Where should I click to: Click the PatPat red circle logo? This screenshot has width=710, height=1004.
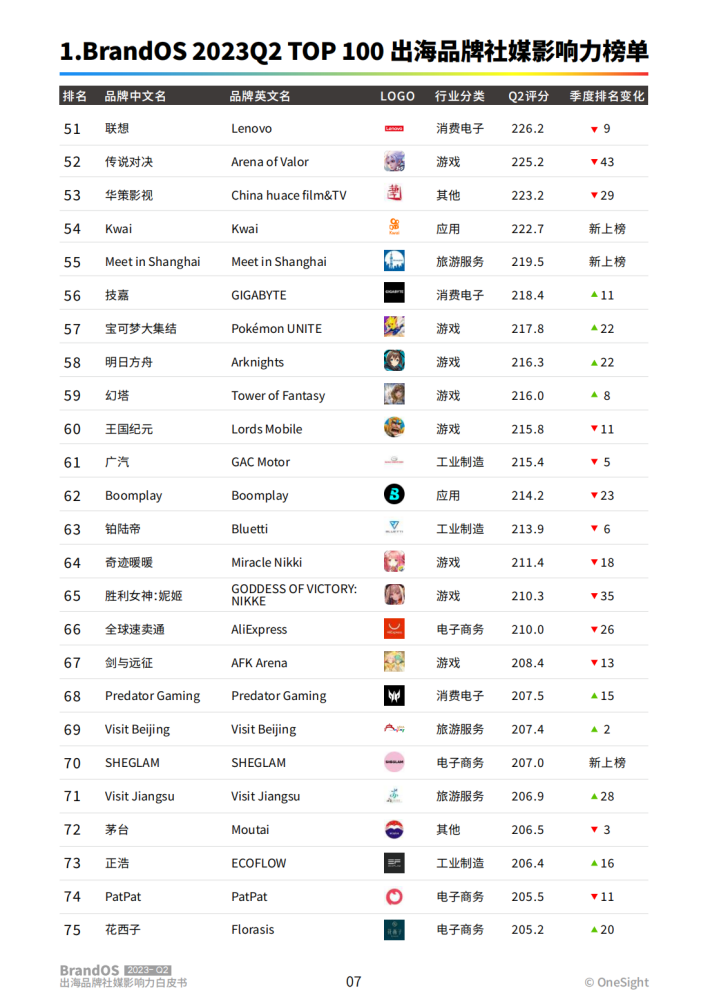click(x=394, y=896)
